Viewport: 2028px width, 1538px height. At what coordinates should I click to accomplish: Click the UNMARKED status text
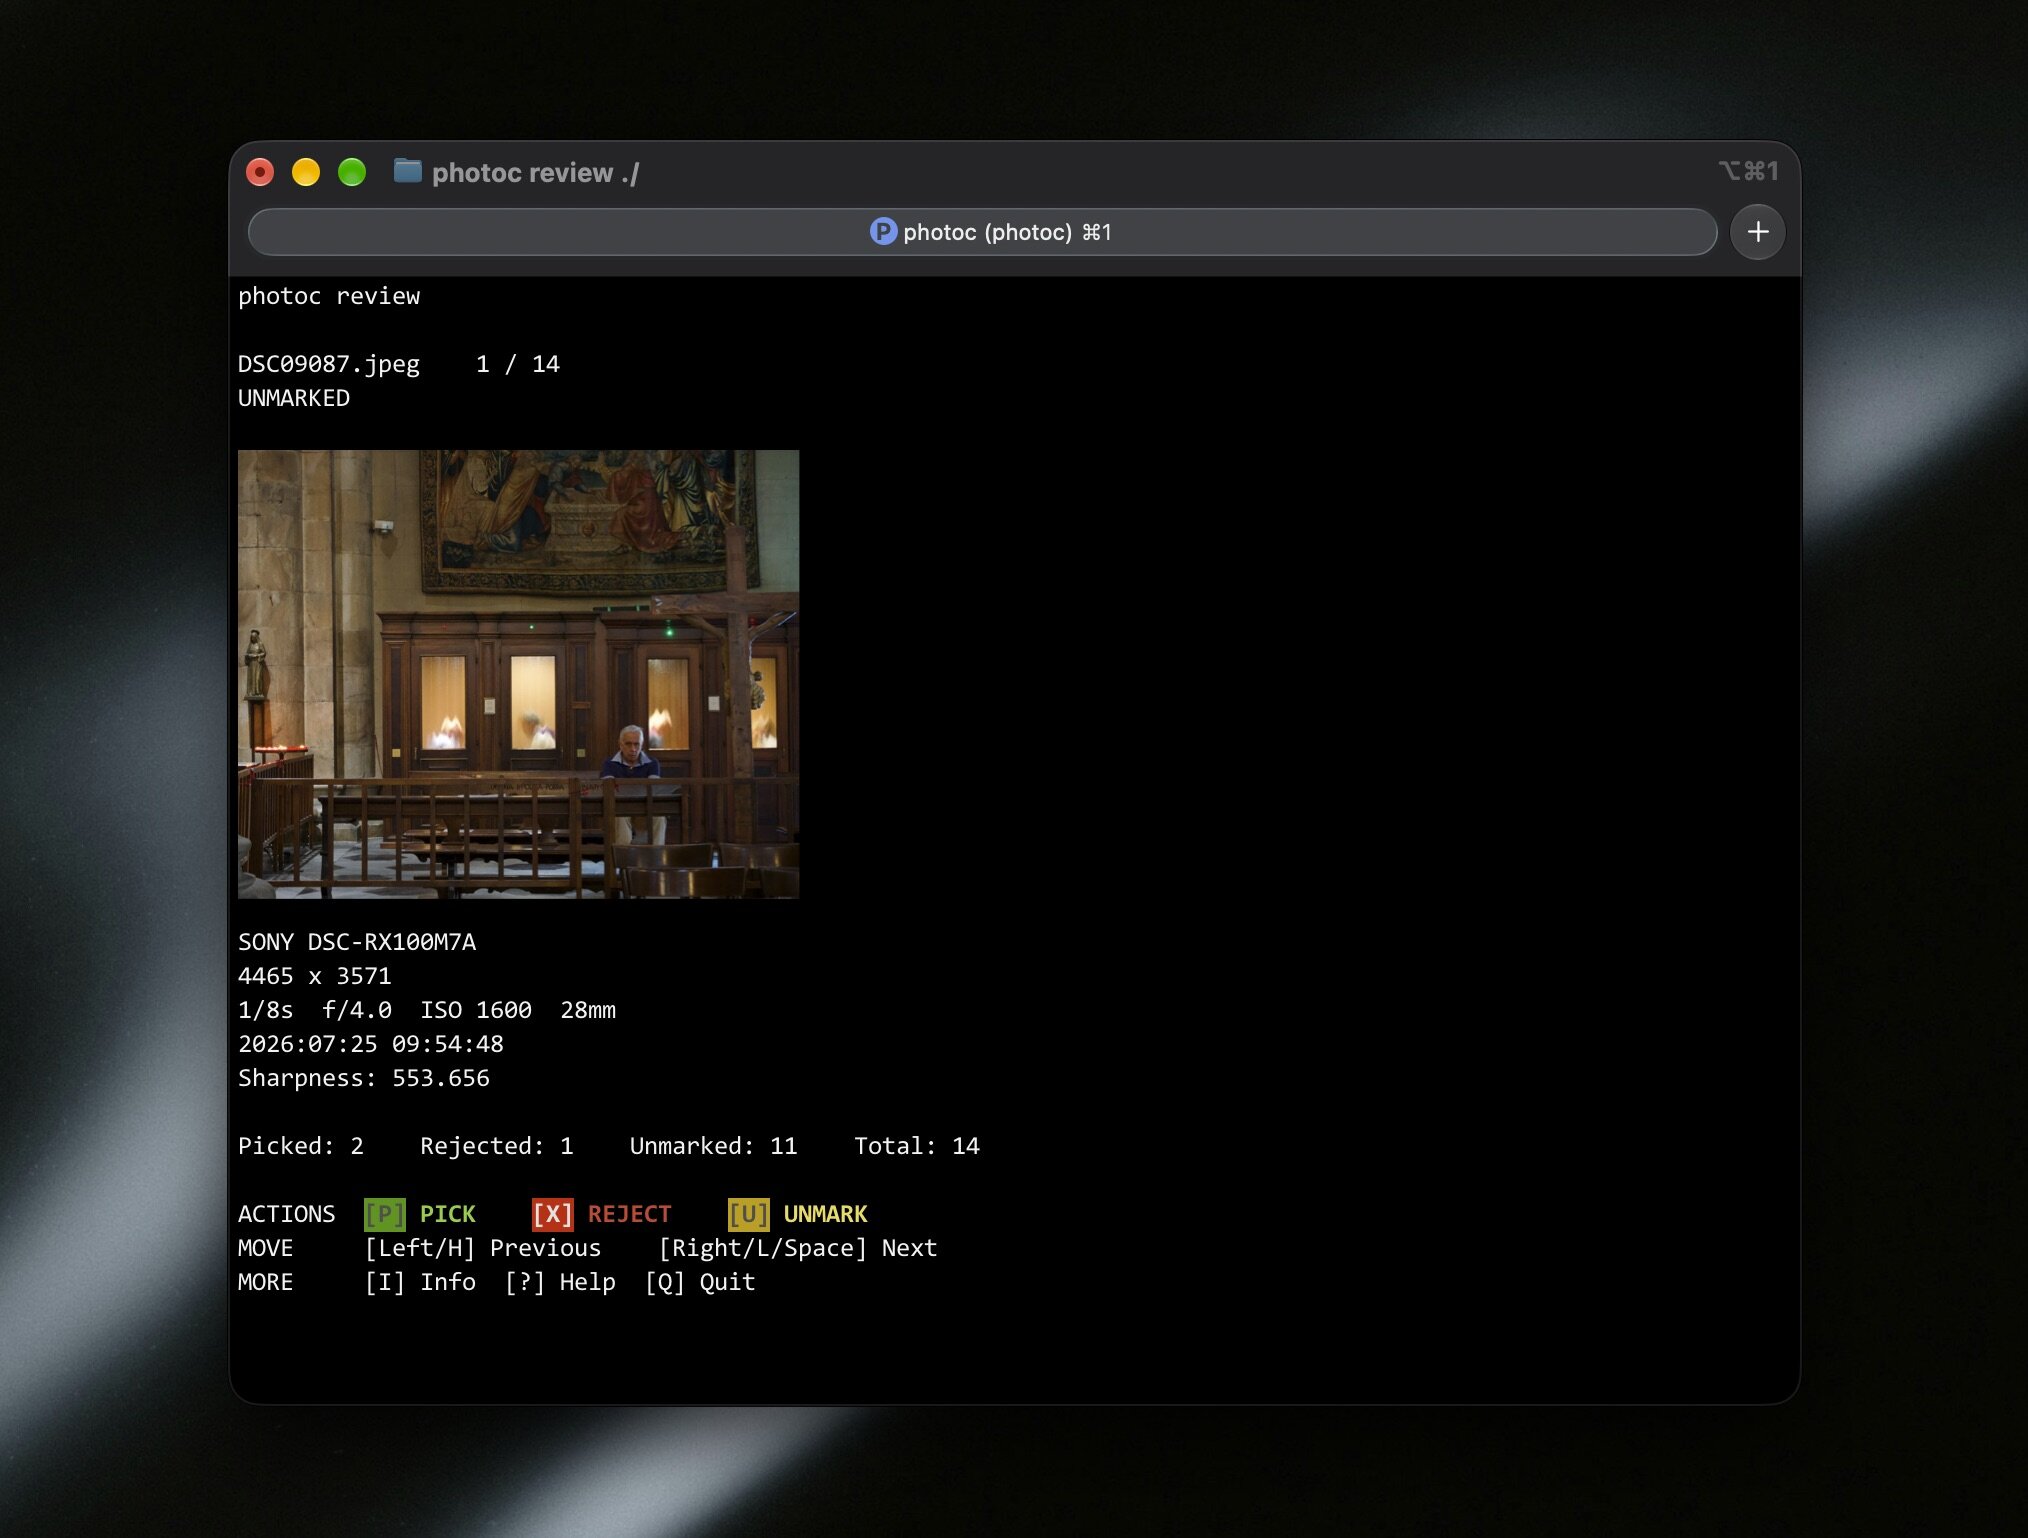click(x=294, y=398)
